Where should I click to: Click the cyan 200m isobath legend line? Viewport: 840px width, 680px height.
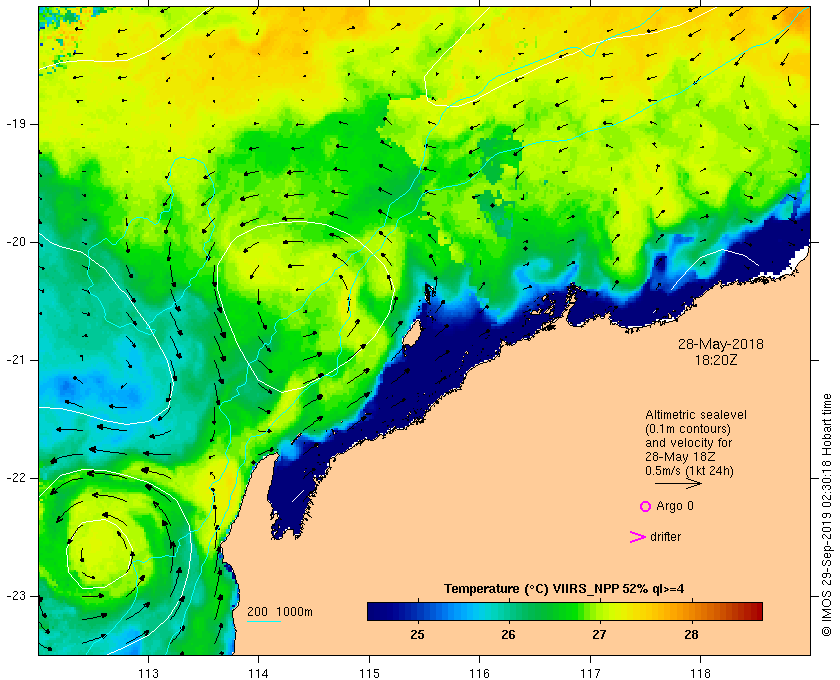point(264,622)
